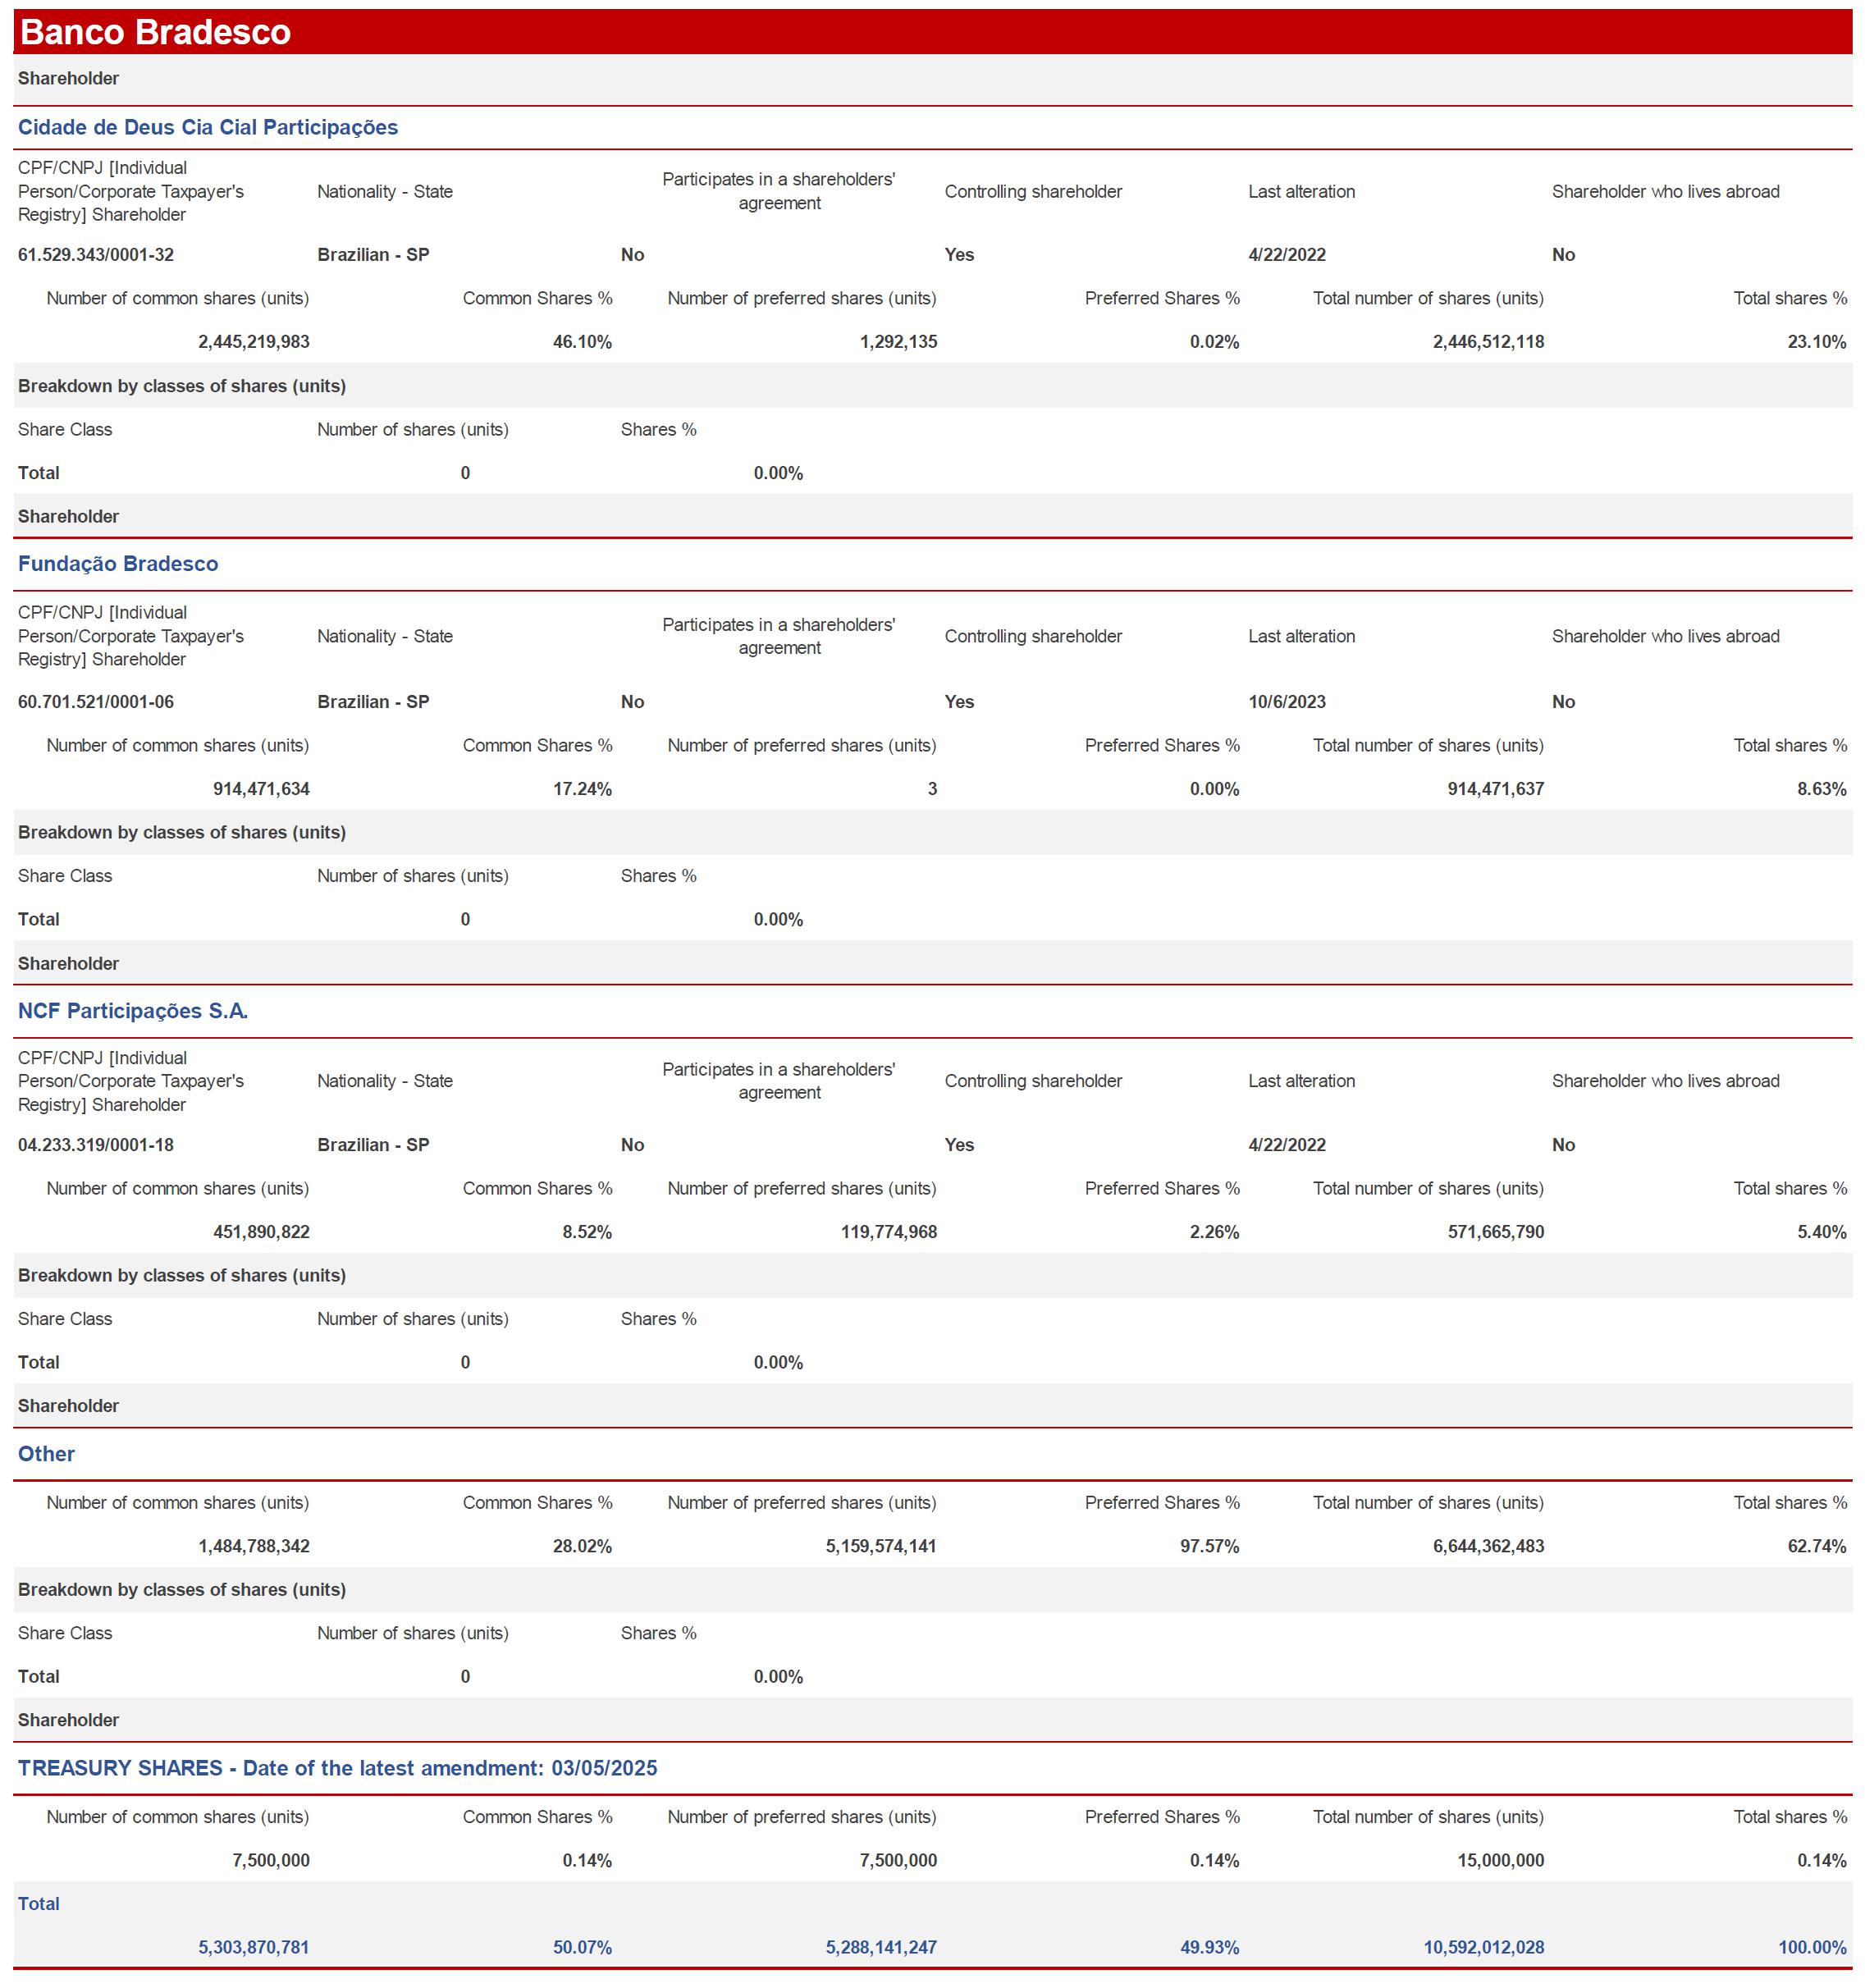The width and height of the screenshot is (1865, 1988).
Task: Click total shares value 914,471,637
Action: click(1496, 789)
